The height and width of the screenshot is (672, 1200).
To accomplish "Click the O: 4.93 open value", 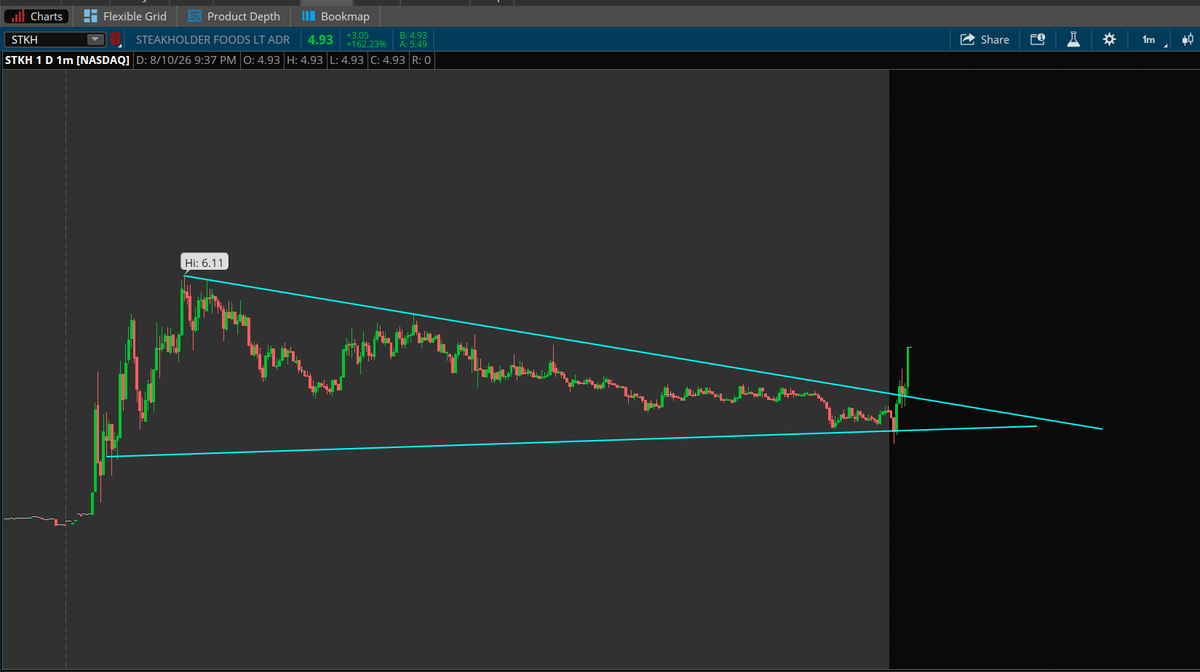I will coord(262,61).
